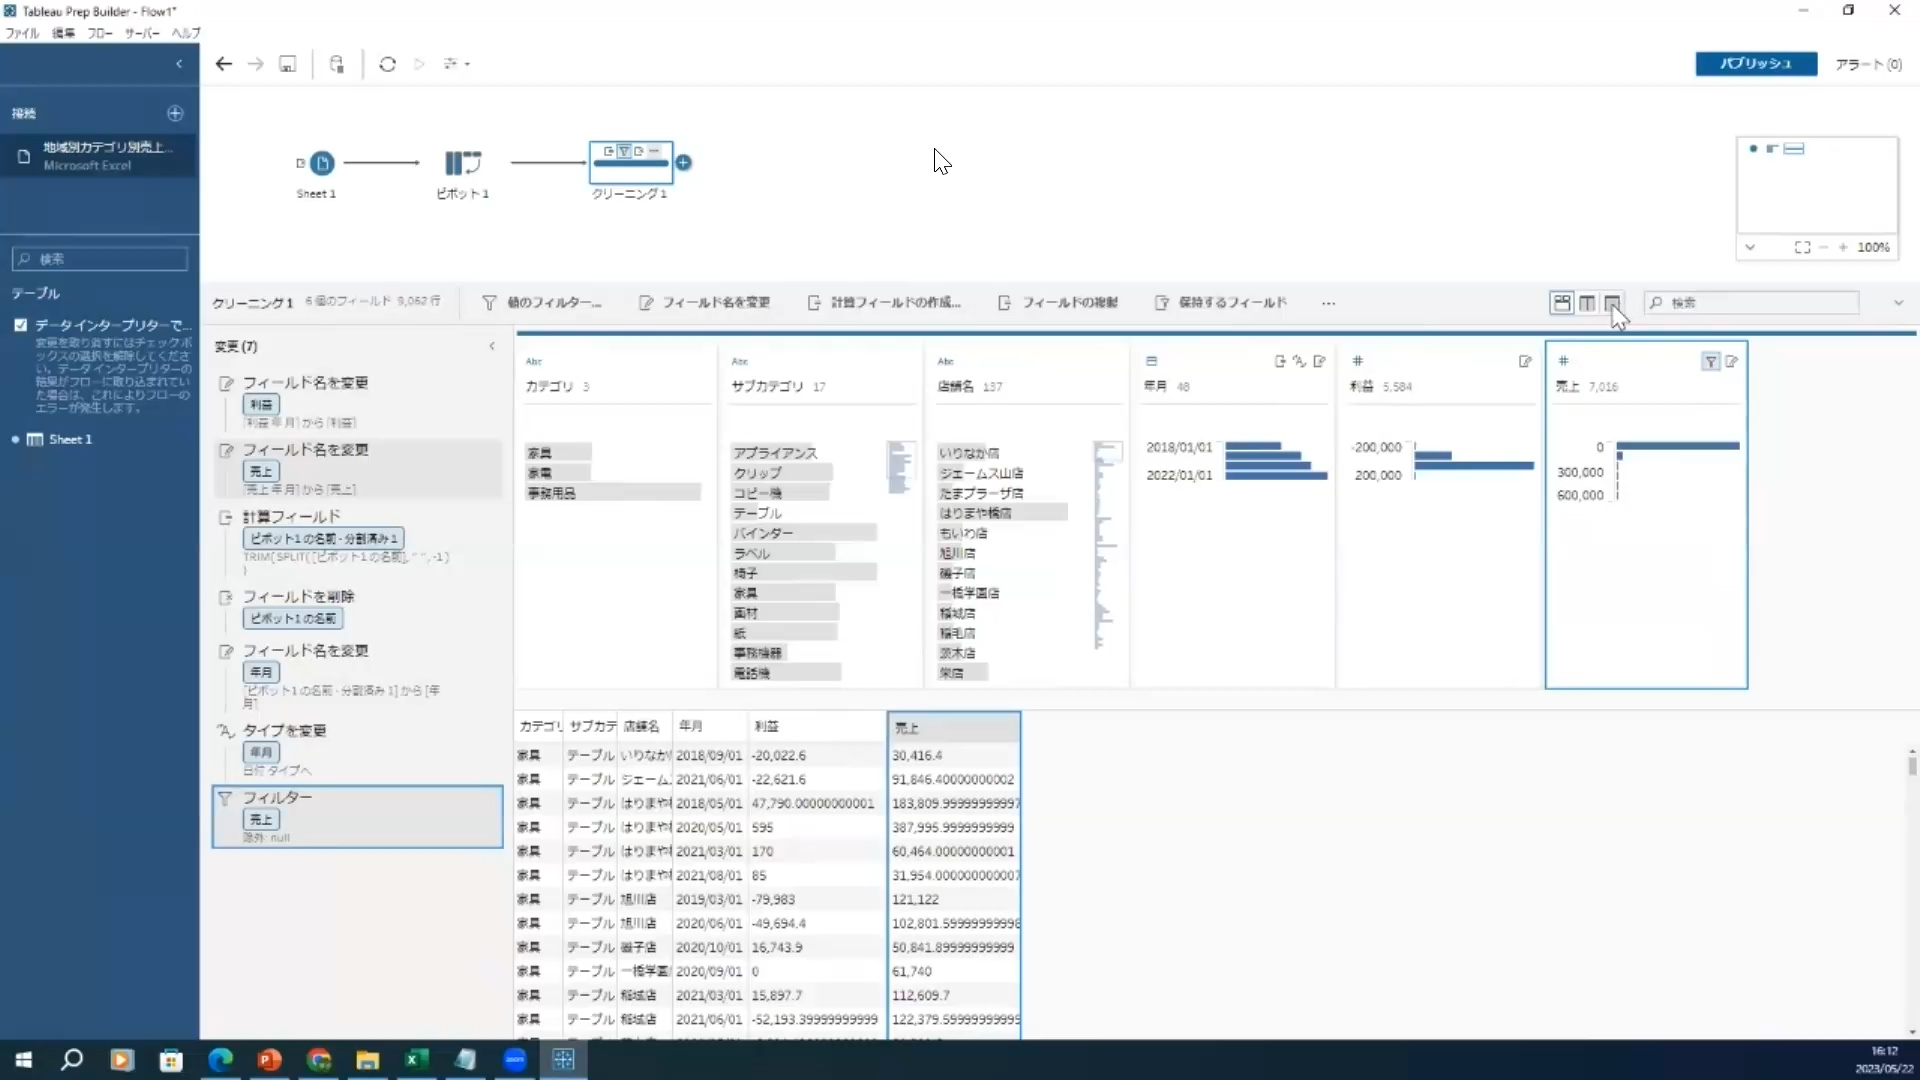This screenshot has width=1920, height=1080.
Task: Click the 売上 column header in data grid
Action: coord(954,728)
